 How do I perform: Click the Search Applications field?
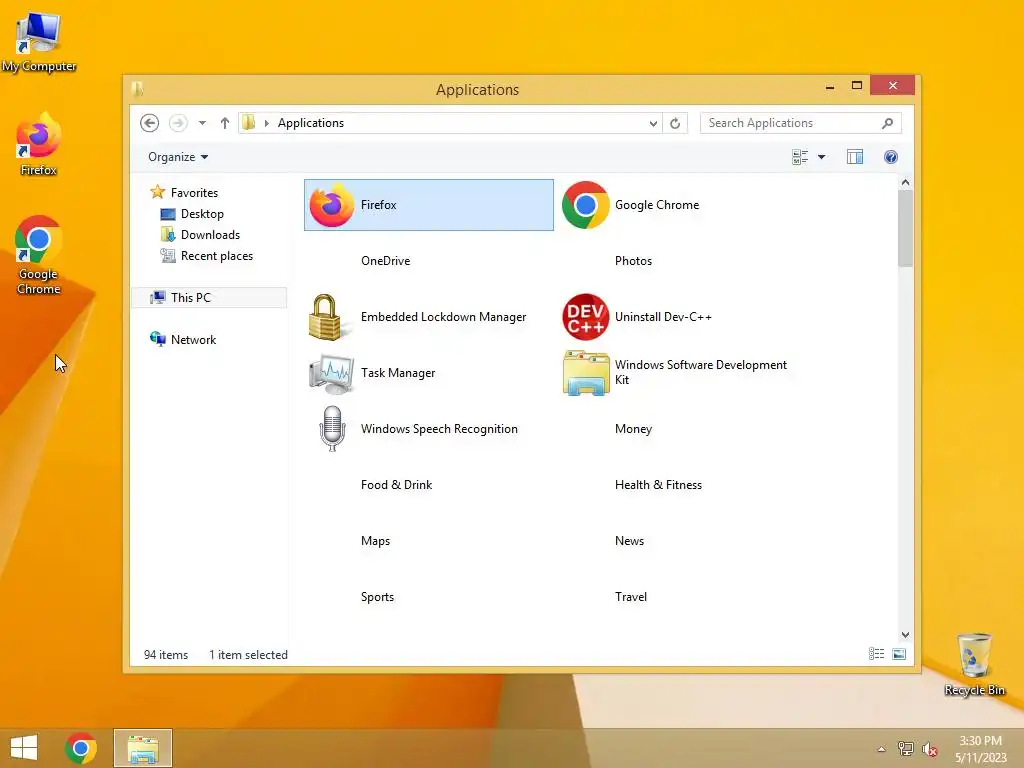[x=790, y=123]
